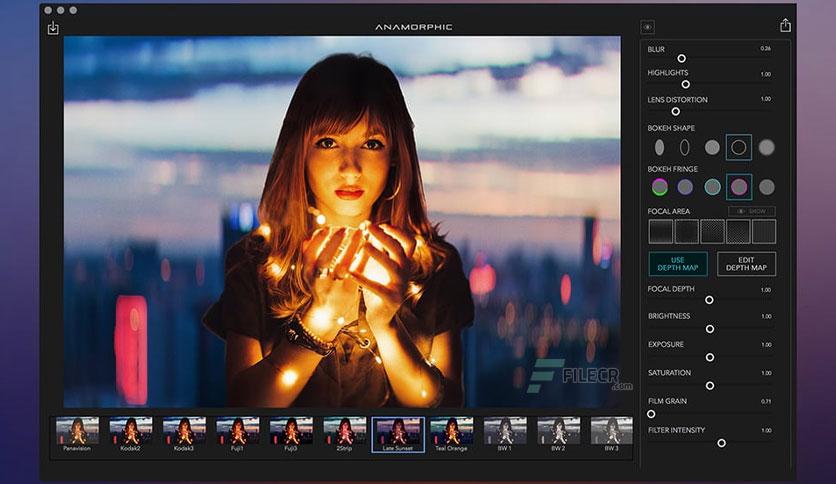
Task: Click the Film Grain slider handle
Action: point(651,414)
